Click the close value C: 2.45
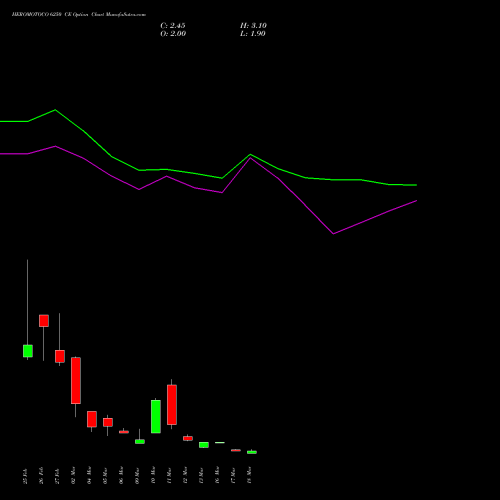Viewport: 500px width, 500px height. click(173, 26)
